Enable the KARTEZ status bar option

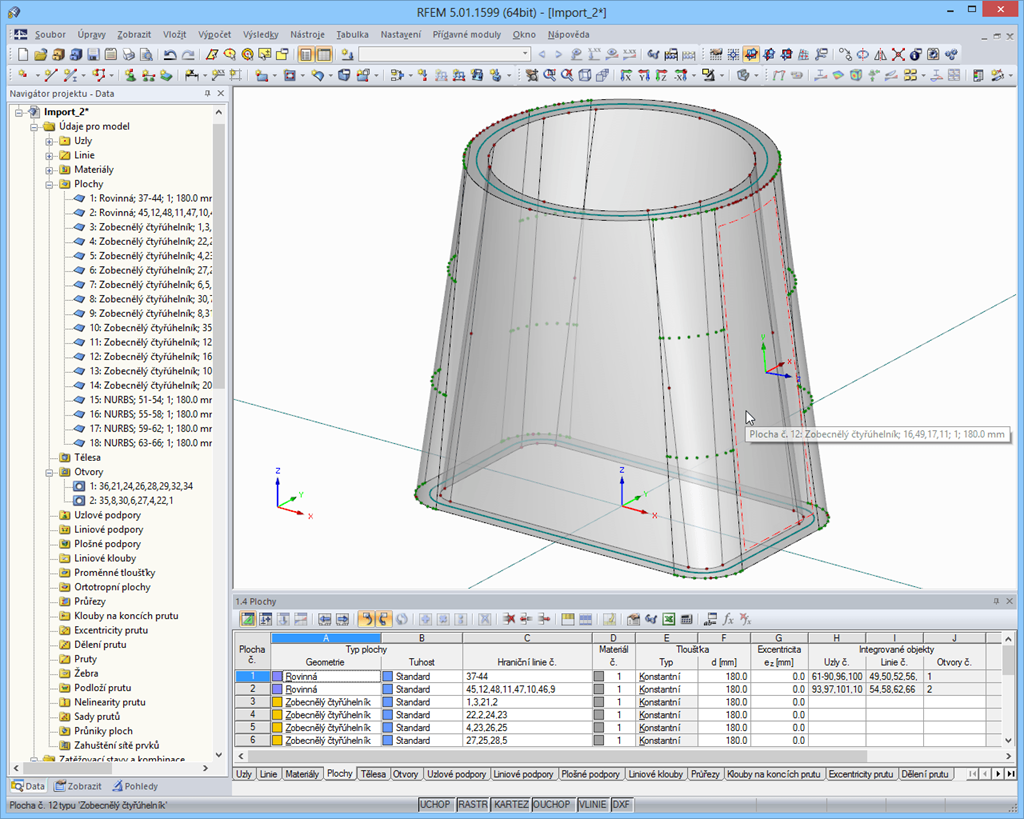(x=511, y=805)
